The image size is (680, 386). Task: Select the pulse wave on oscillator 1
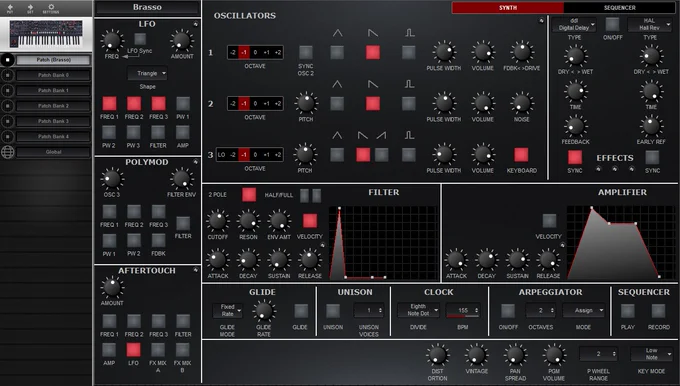pos(409,52)
